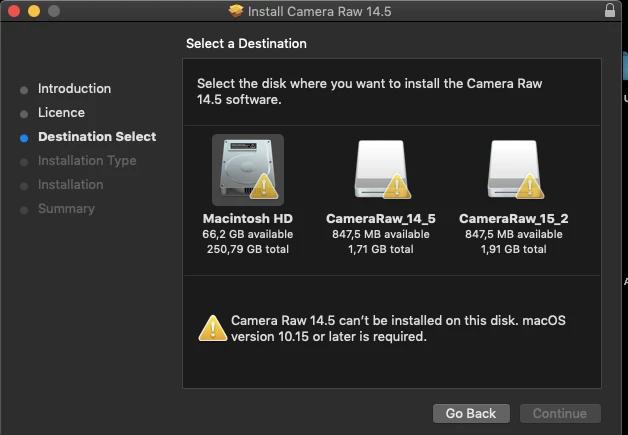Viewport: 628px width, 435px height.
Task: Open the Destination Select step
Action: coord(97,137)
